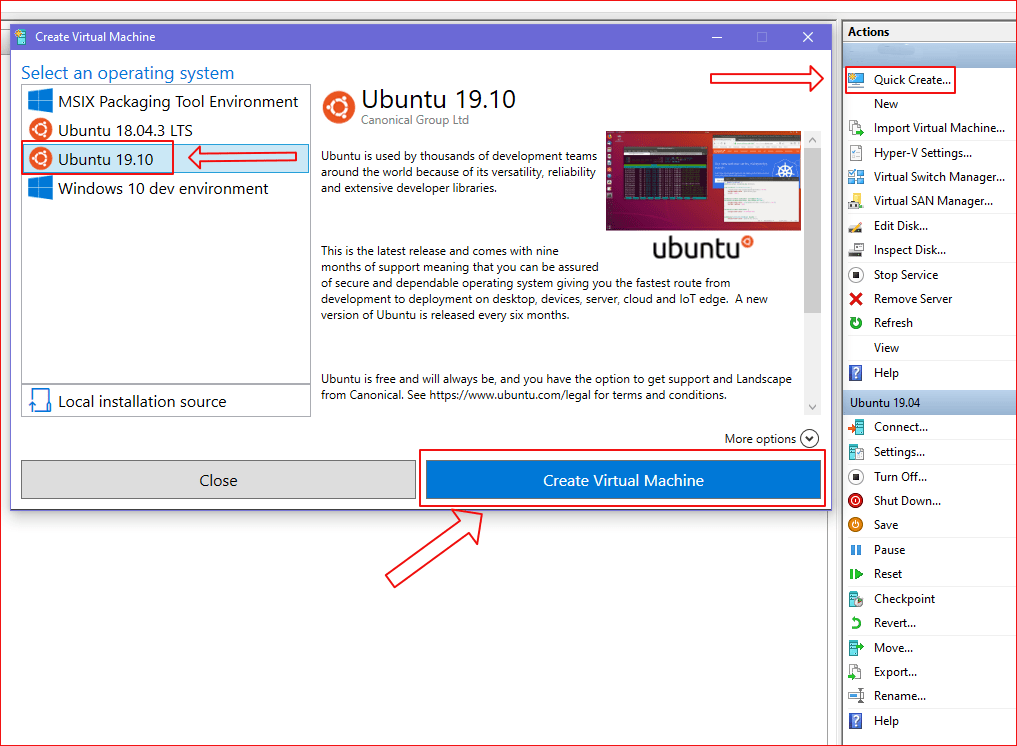Open the New submenu in Actions
This screenshot has width=1017, height=746.
tap(885, 104)
